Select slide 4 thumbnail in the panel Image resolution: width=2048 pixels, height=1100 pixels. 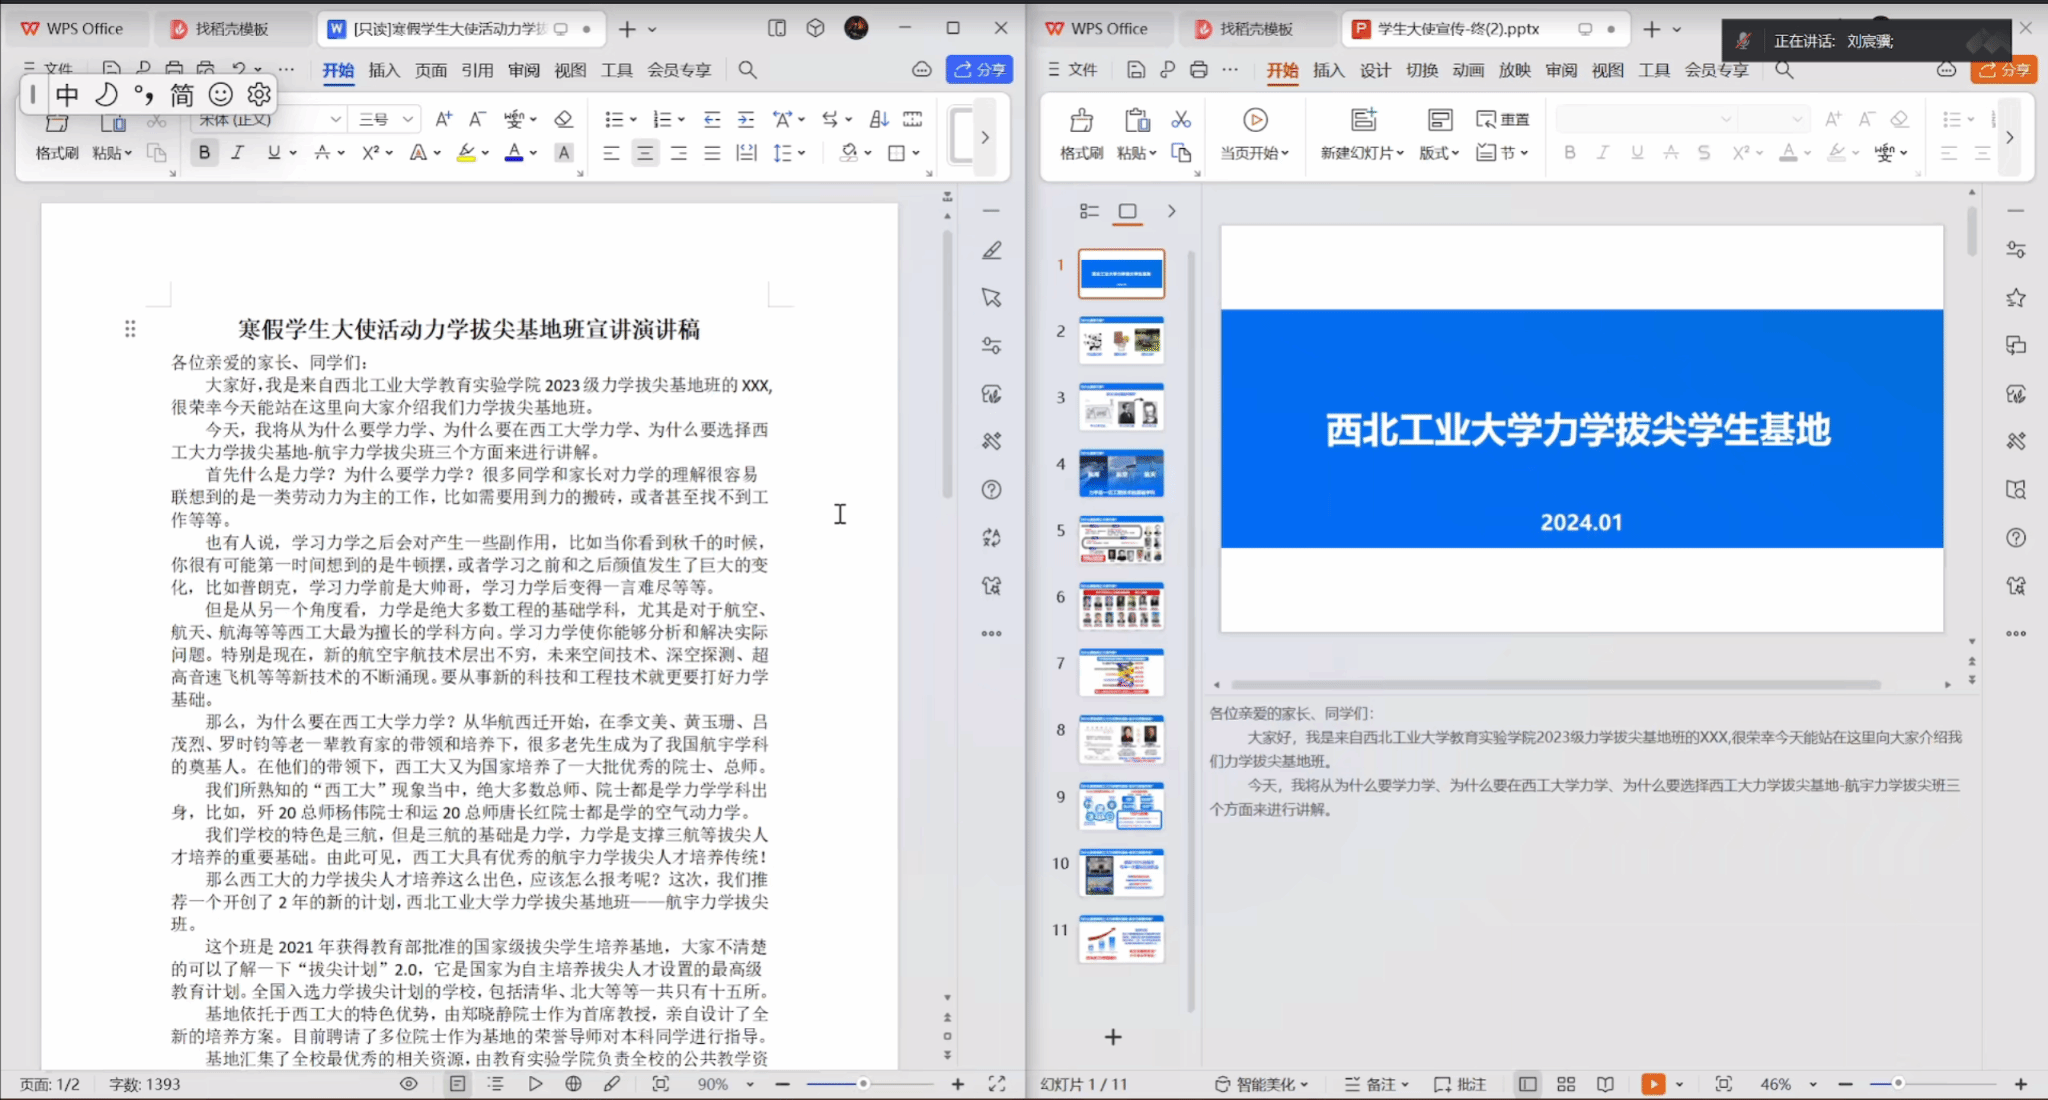click(1121, 473)
